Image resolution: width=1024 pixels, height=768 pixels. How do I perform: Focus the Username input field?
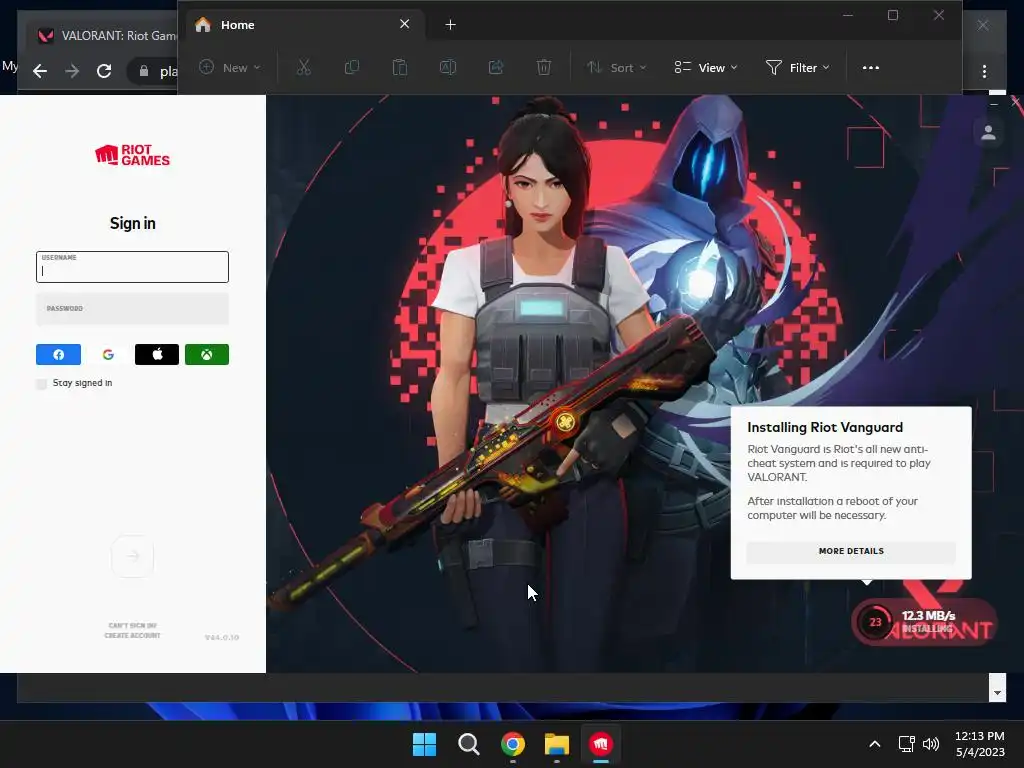(133, 267)
